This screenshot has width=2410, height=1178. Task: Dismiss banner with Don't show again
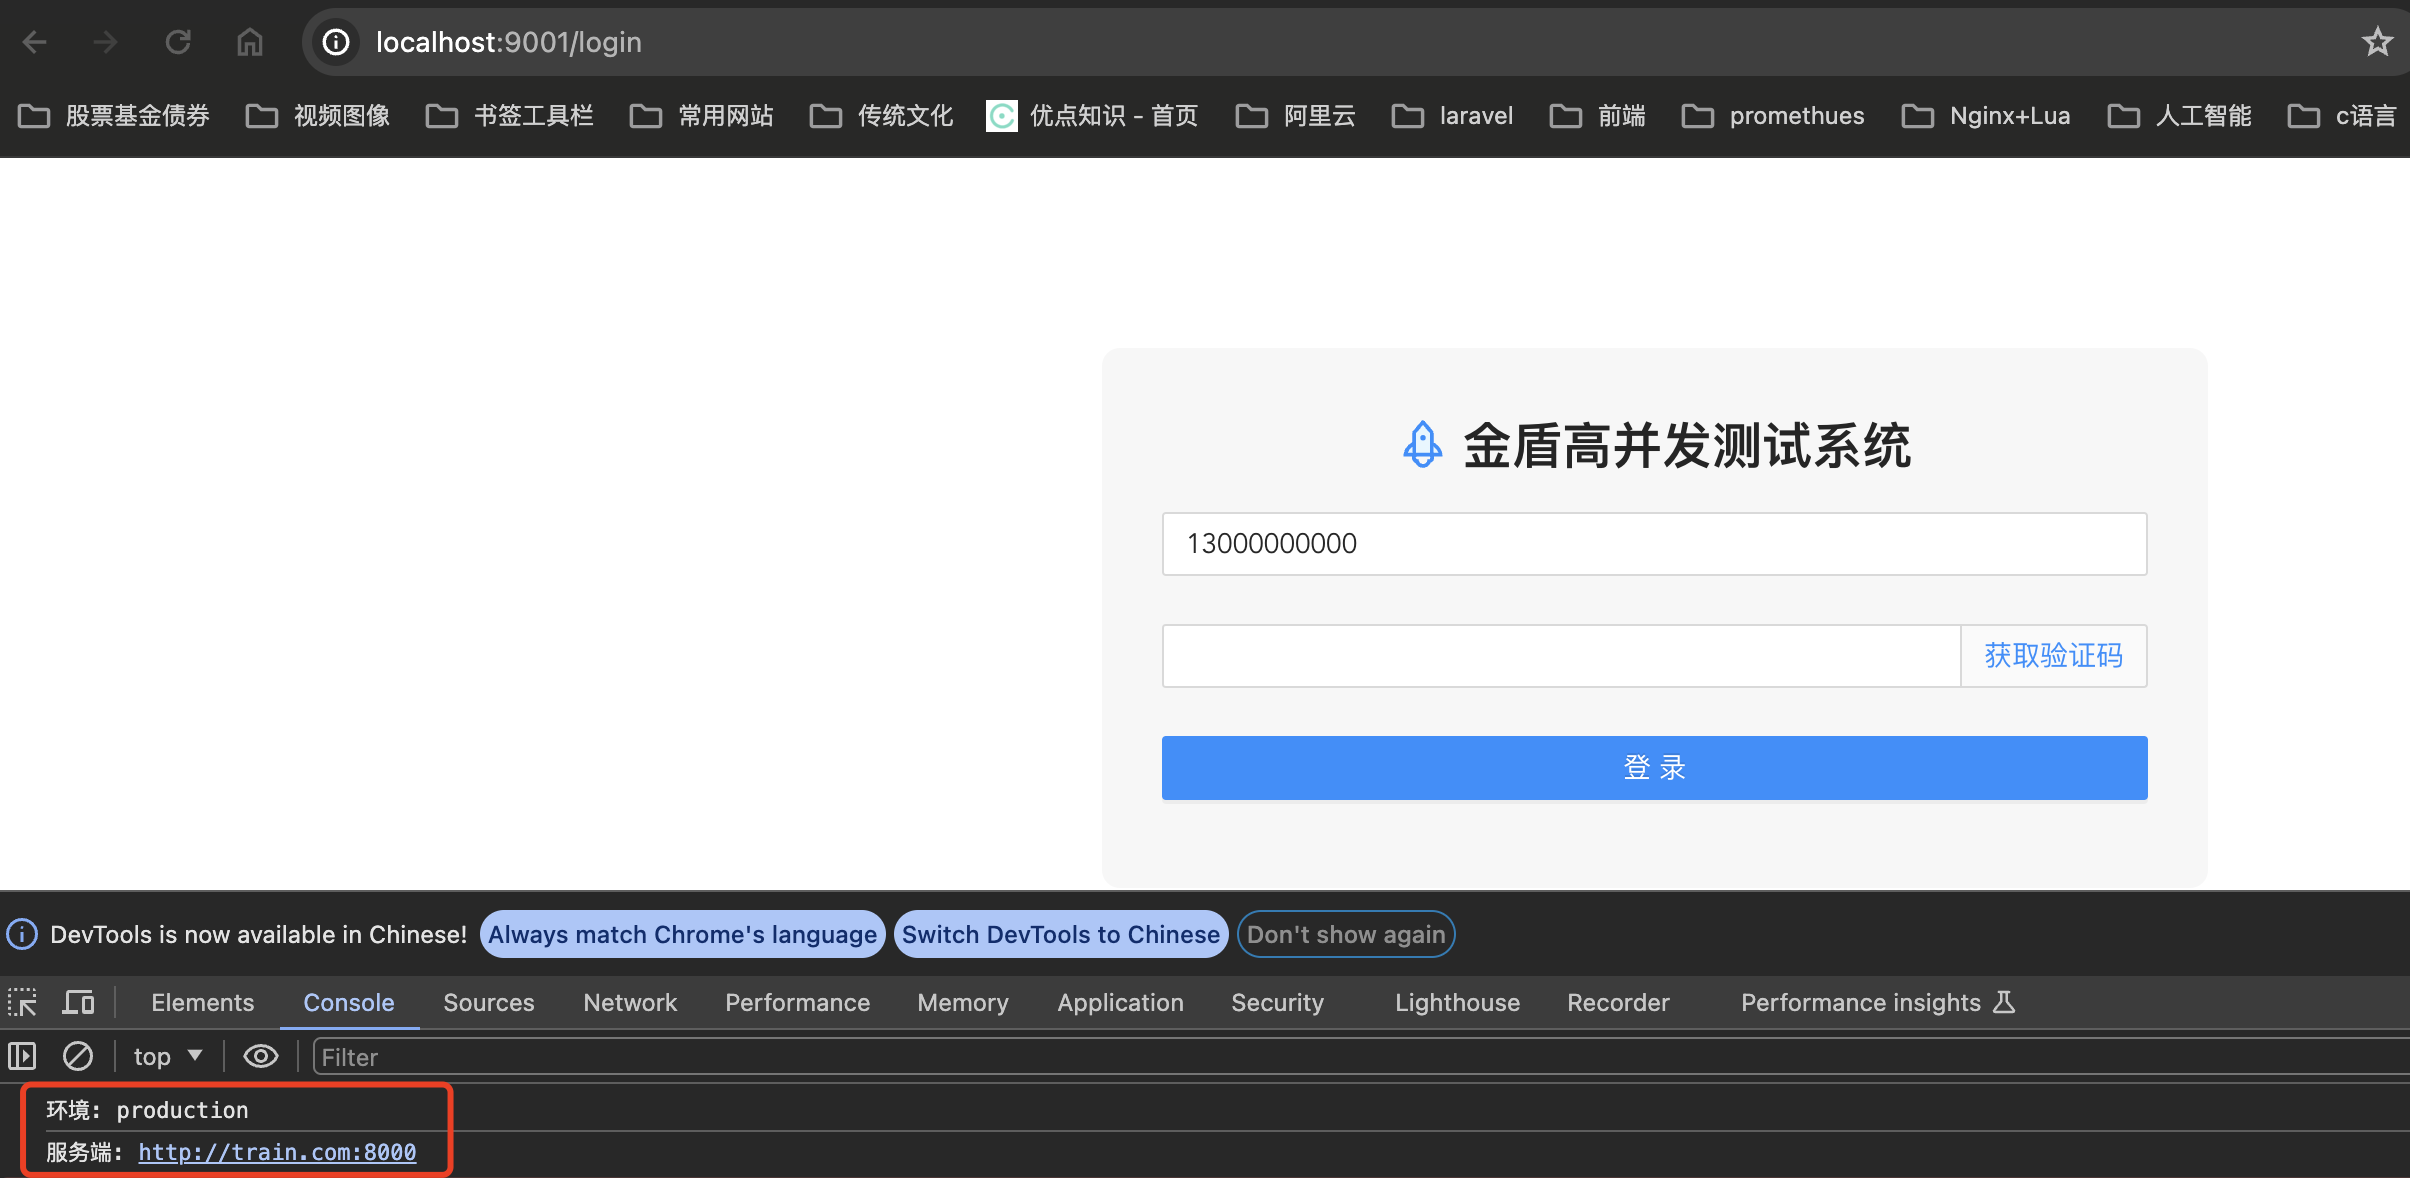pos(1346,934)
